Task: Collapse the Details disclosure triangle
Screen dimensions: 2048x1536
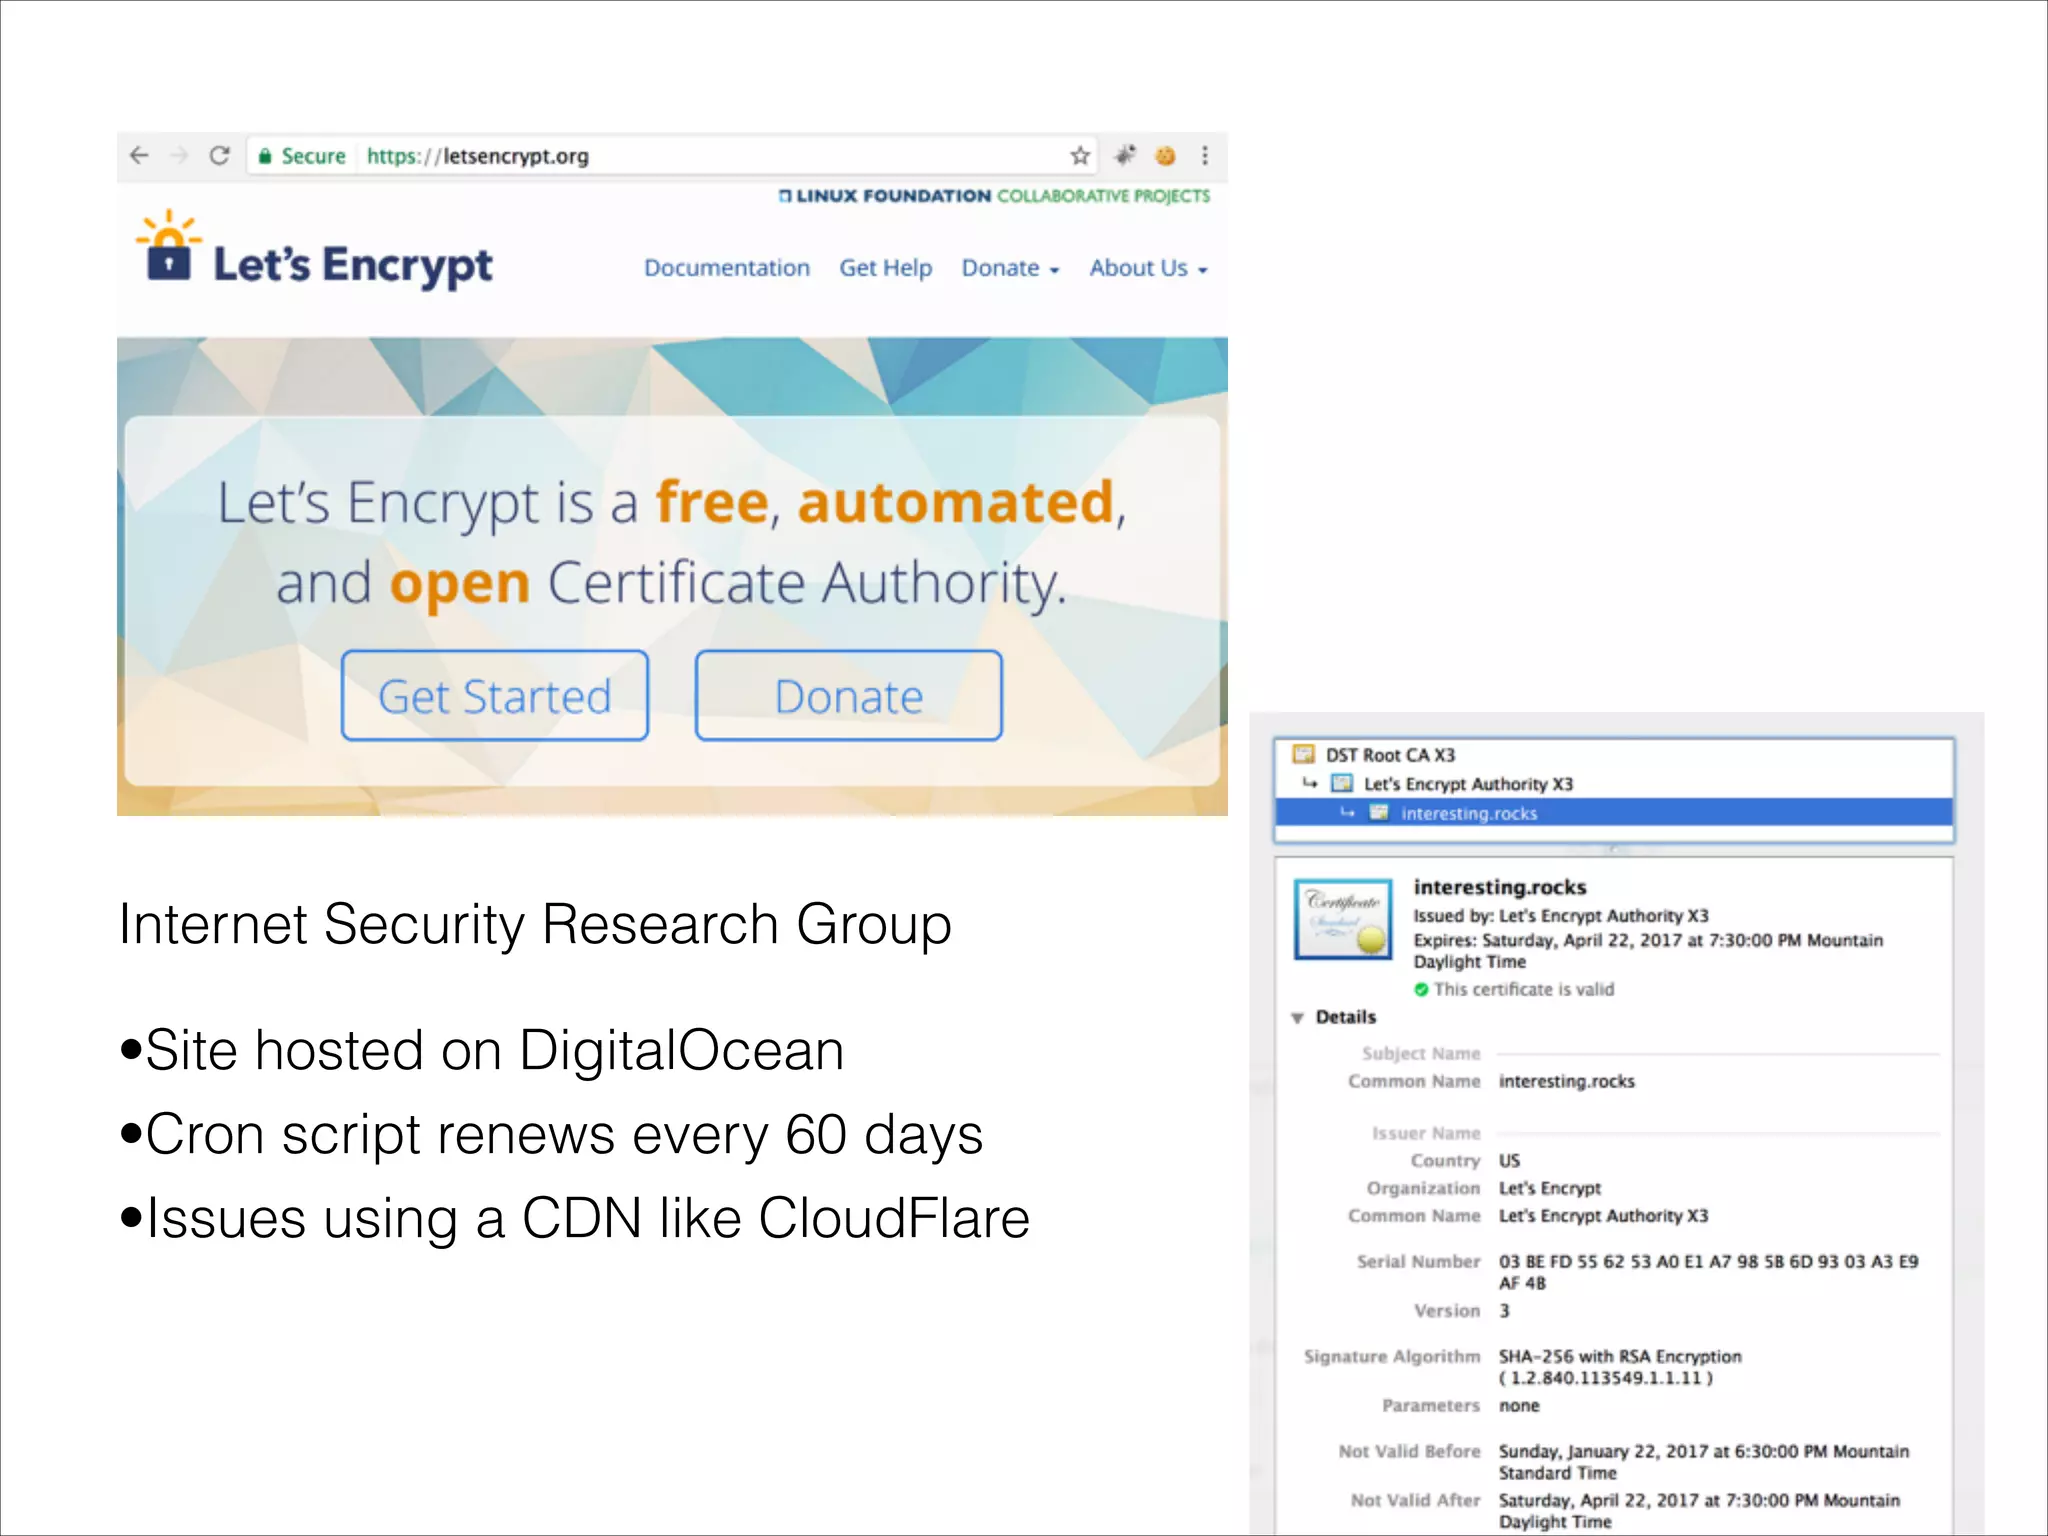Action: (x=1297, y=1018)
